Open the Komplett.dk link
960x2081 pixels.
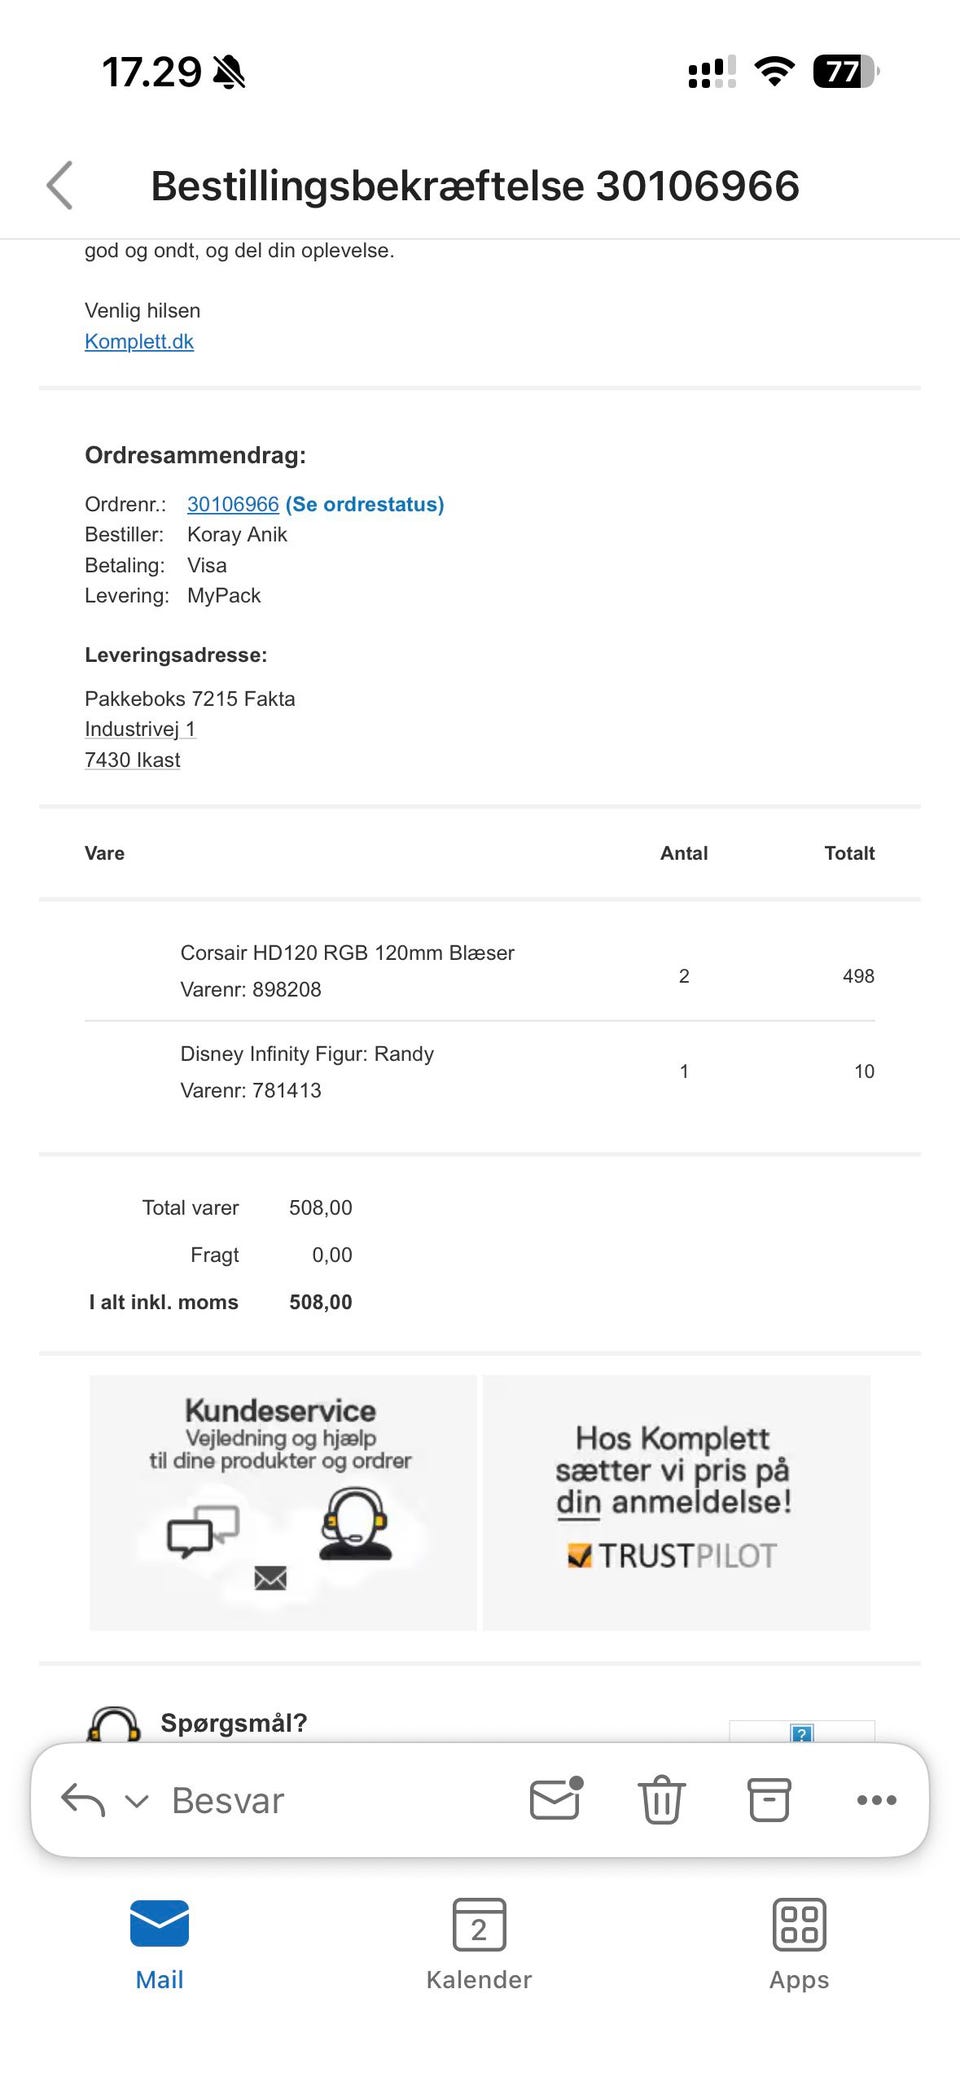tap(139, 342)
